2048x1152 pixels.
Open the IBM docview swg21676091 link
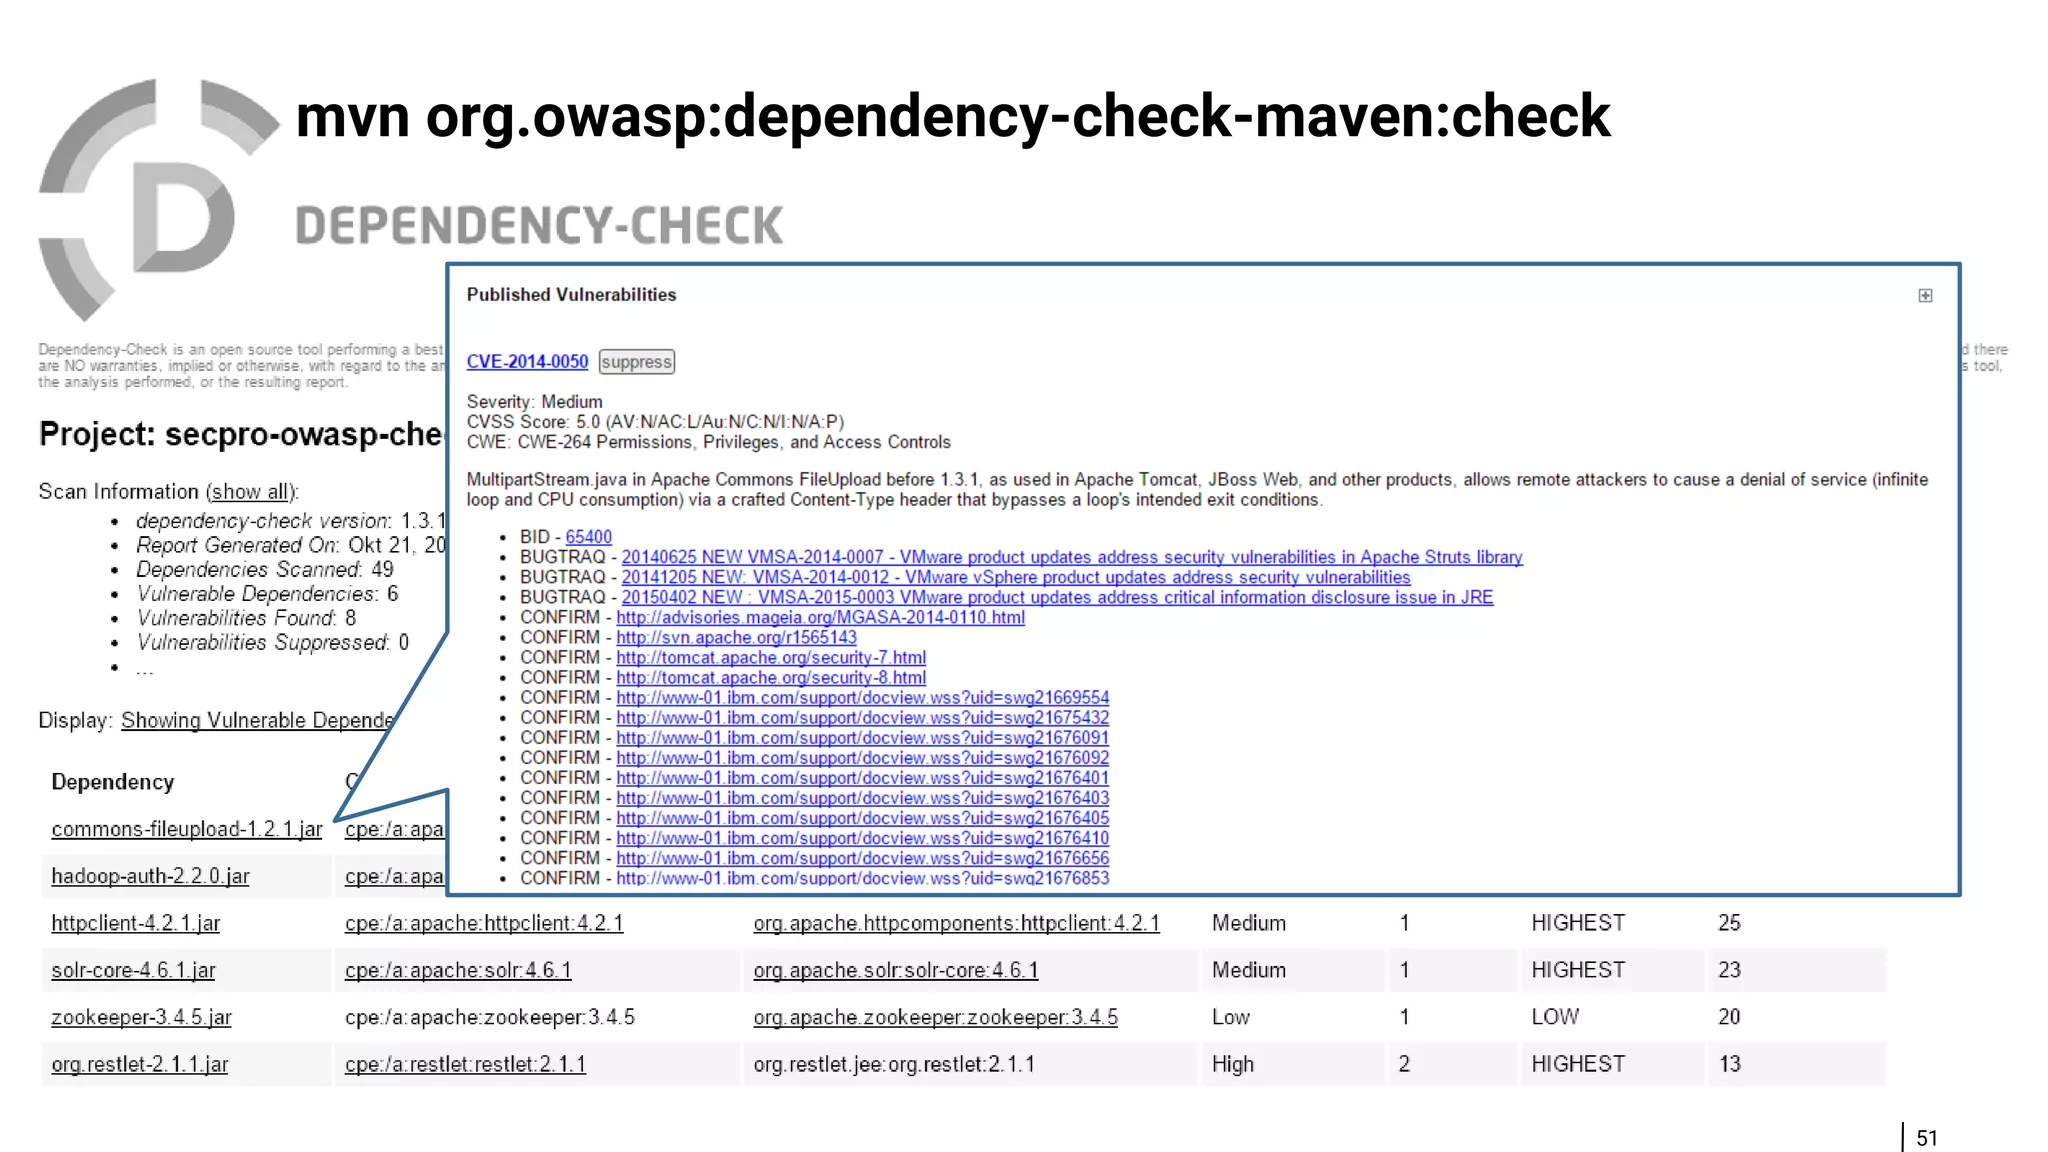point(863,737)
